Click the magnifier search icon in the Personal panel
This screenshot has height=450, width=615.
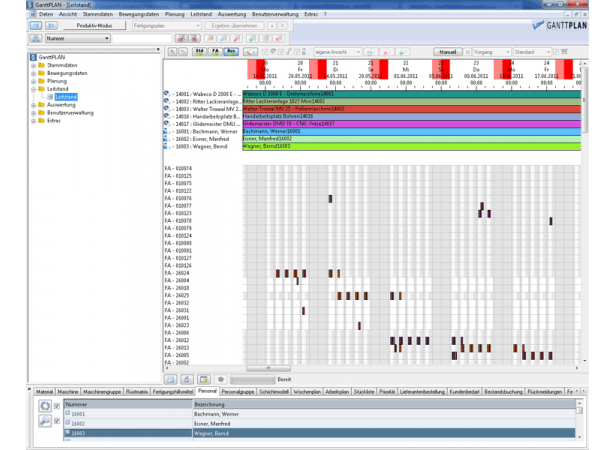pos(45,421)
